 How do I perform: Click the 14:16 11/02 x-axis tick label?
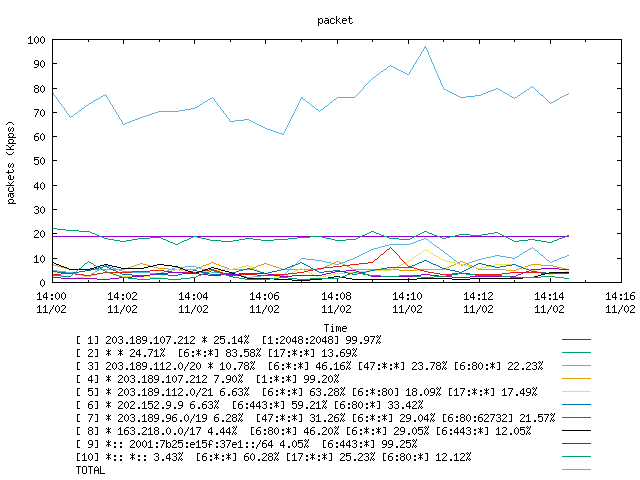[x=620, y=302]
